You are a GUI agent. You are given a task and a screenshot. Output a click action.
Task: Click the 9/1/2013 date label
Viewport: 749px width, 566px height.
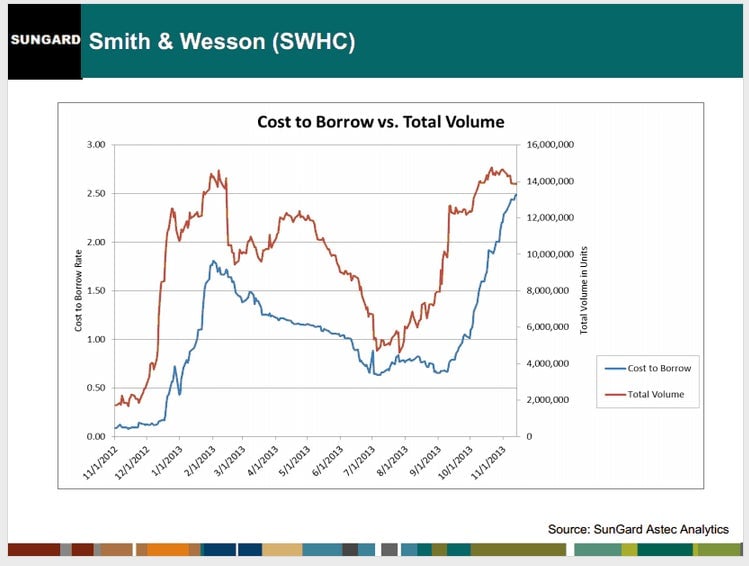click(x=426, y=461)
